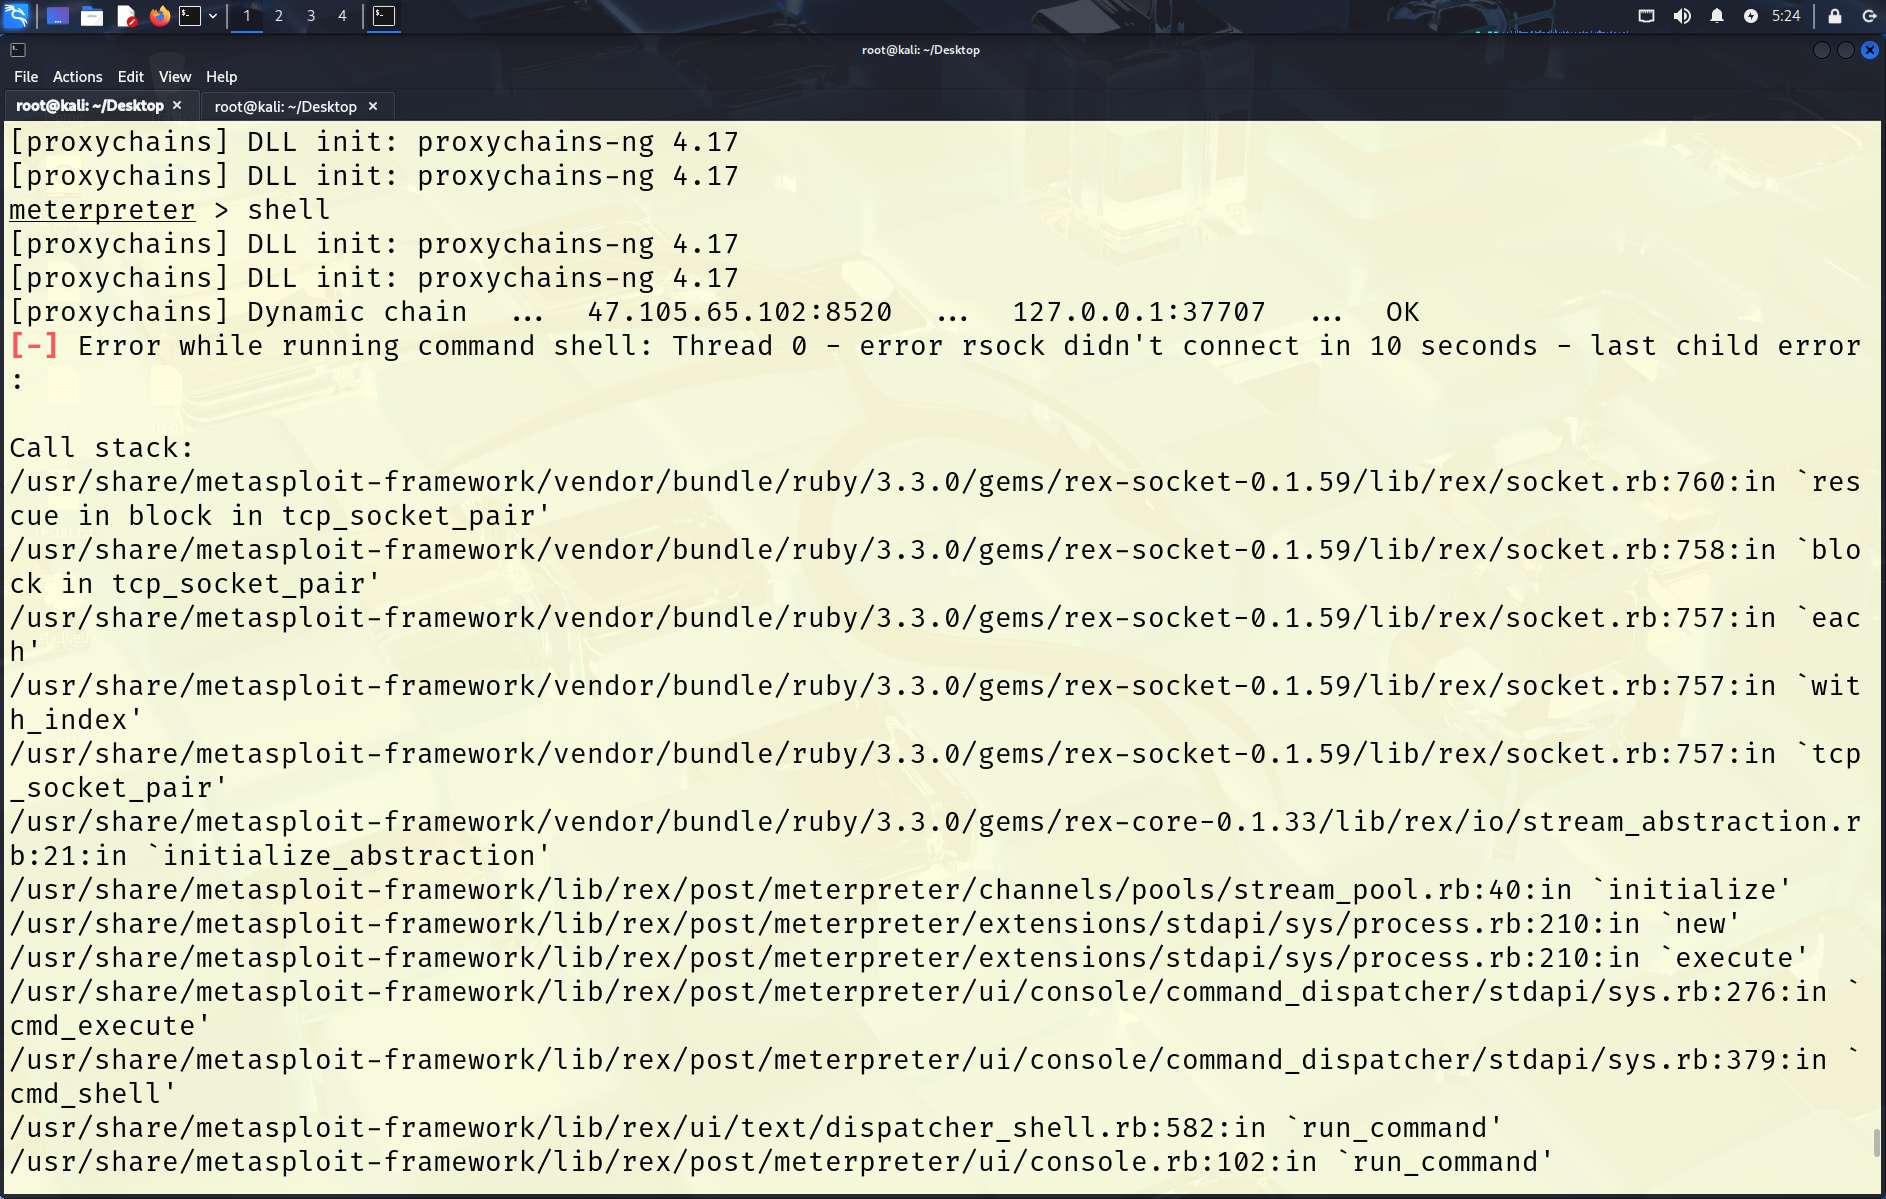Open the file manager from the panel
Viewport: 1886px width, 1199px height.
pos(92,16)
